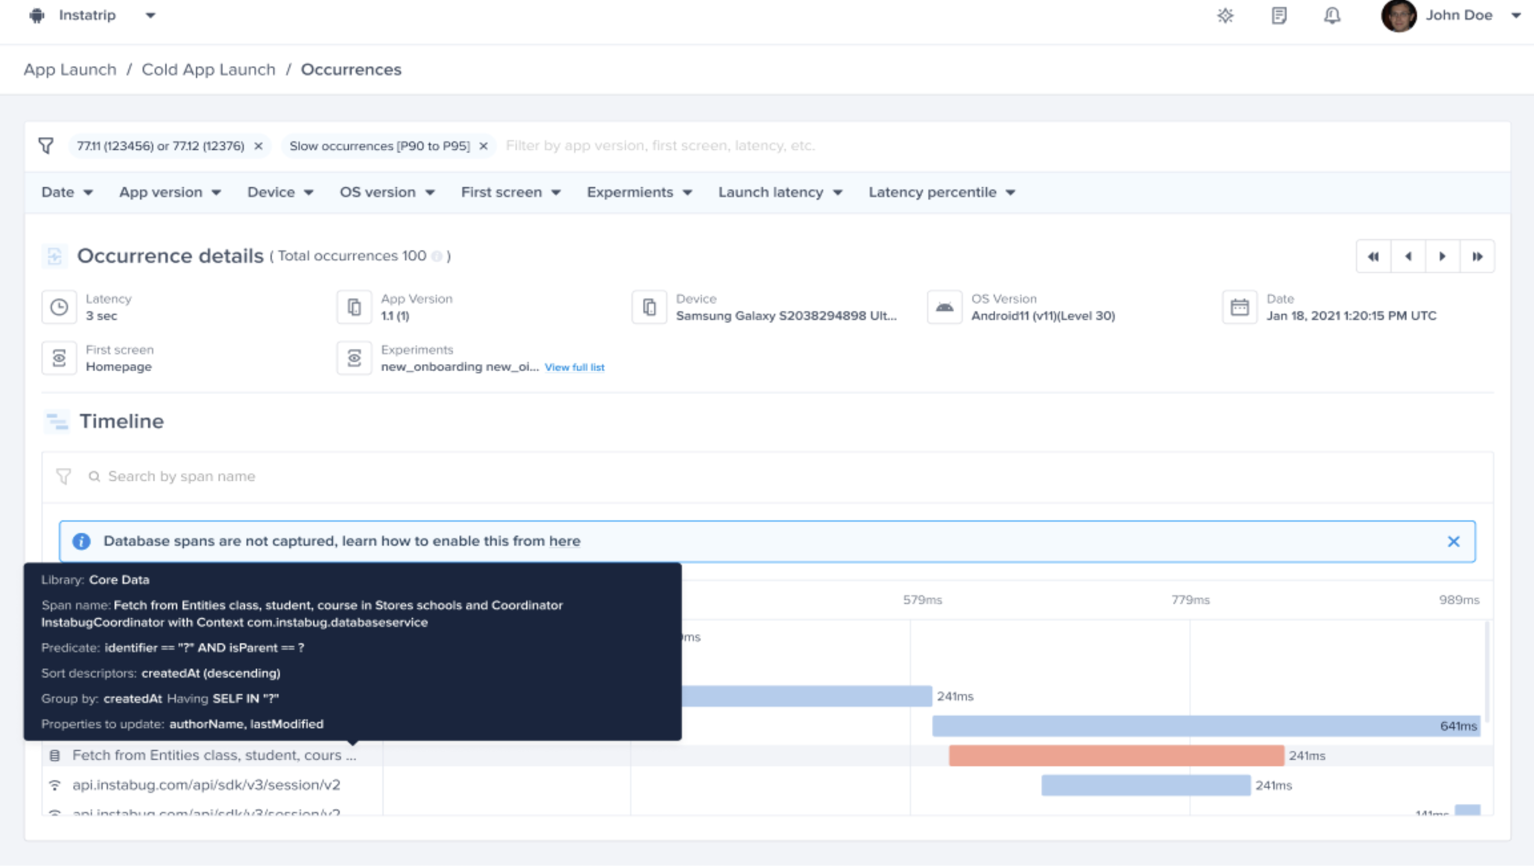The image size is (1534, 866).
Task: Go to the previous occurrence
Action: pos(1408,257)
